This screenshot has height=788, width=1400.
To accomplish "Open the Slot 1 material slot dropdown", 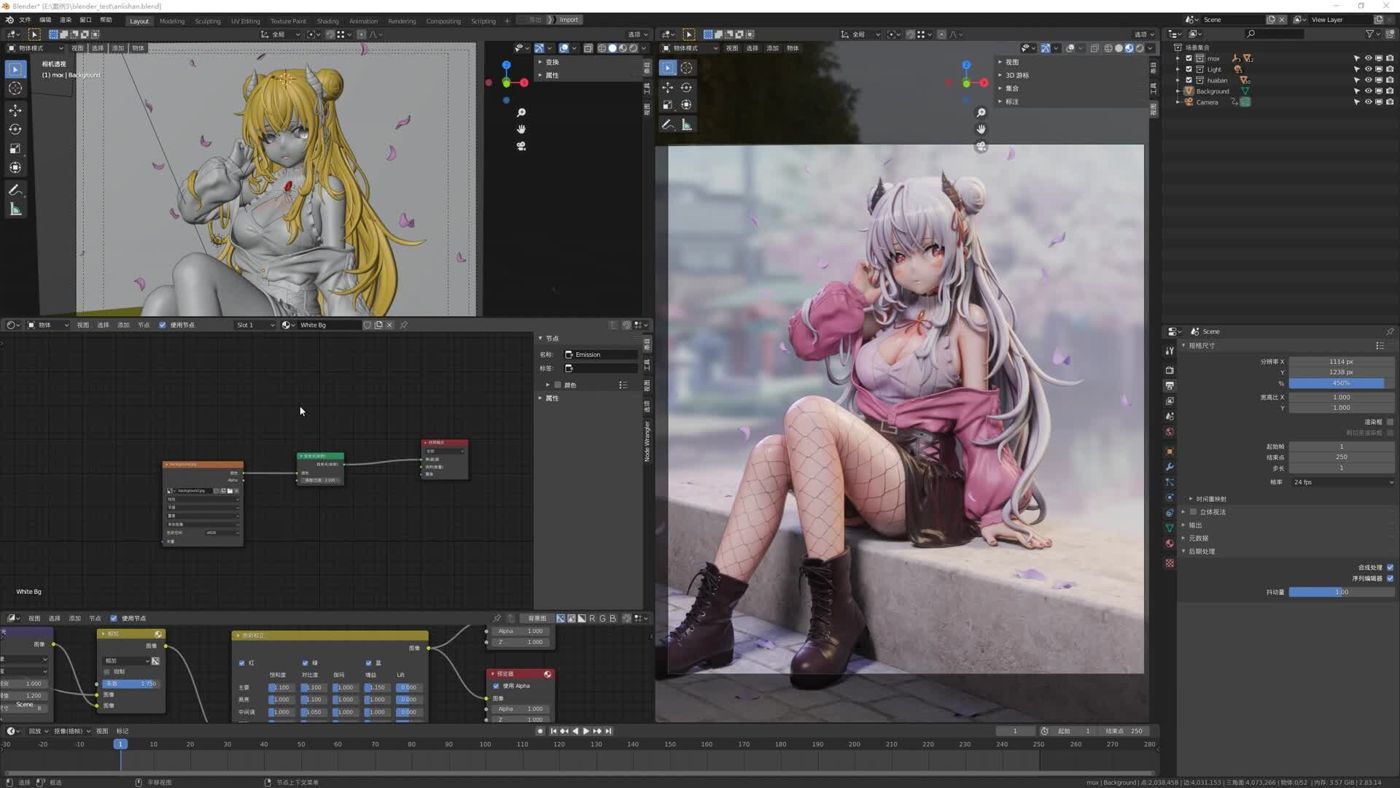I will coord(255,325).
